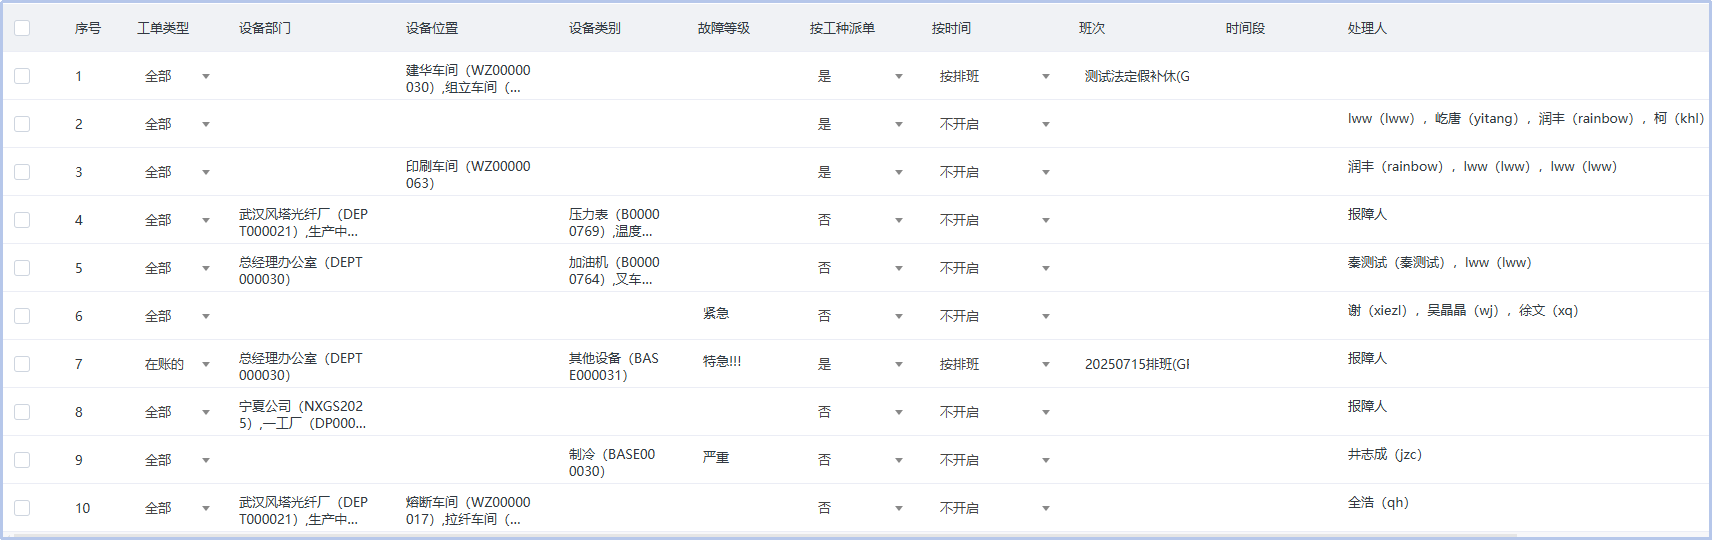Click handler 报障人 in row 4

[x=1367, y=214]
